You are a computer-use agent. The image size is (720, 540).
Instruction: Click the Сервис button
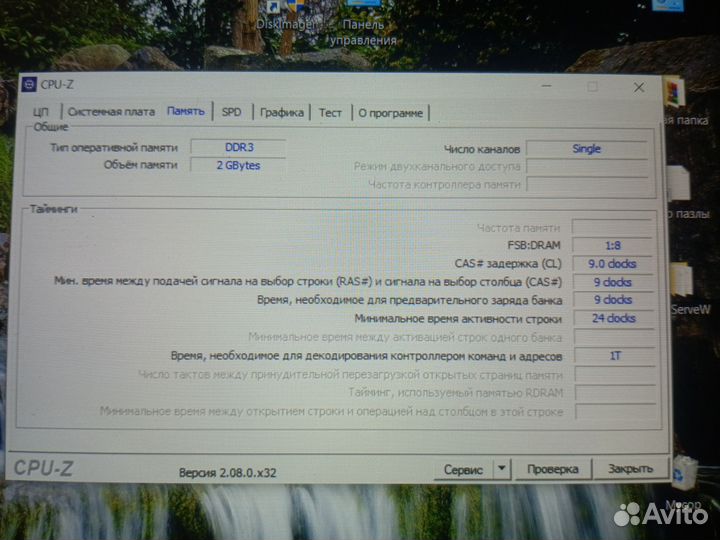(463, 470)
